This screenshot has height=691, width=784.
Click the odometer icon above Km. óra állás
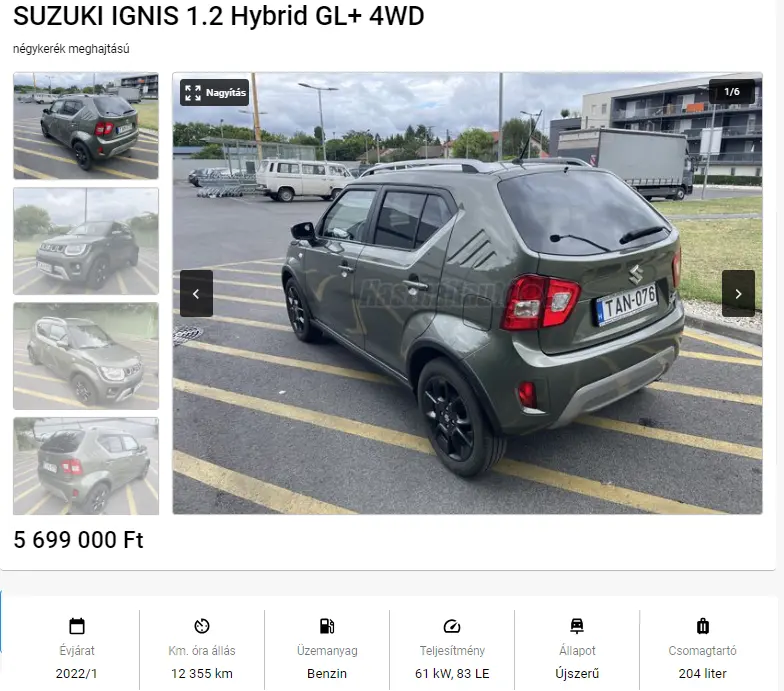pos(202,626)
